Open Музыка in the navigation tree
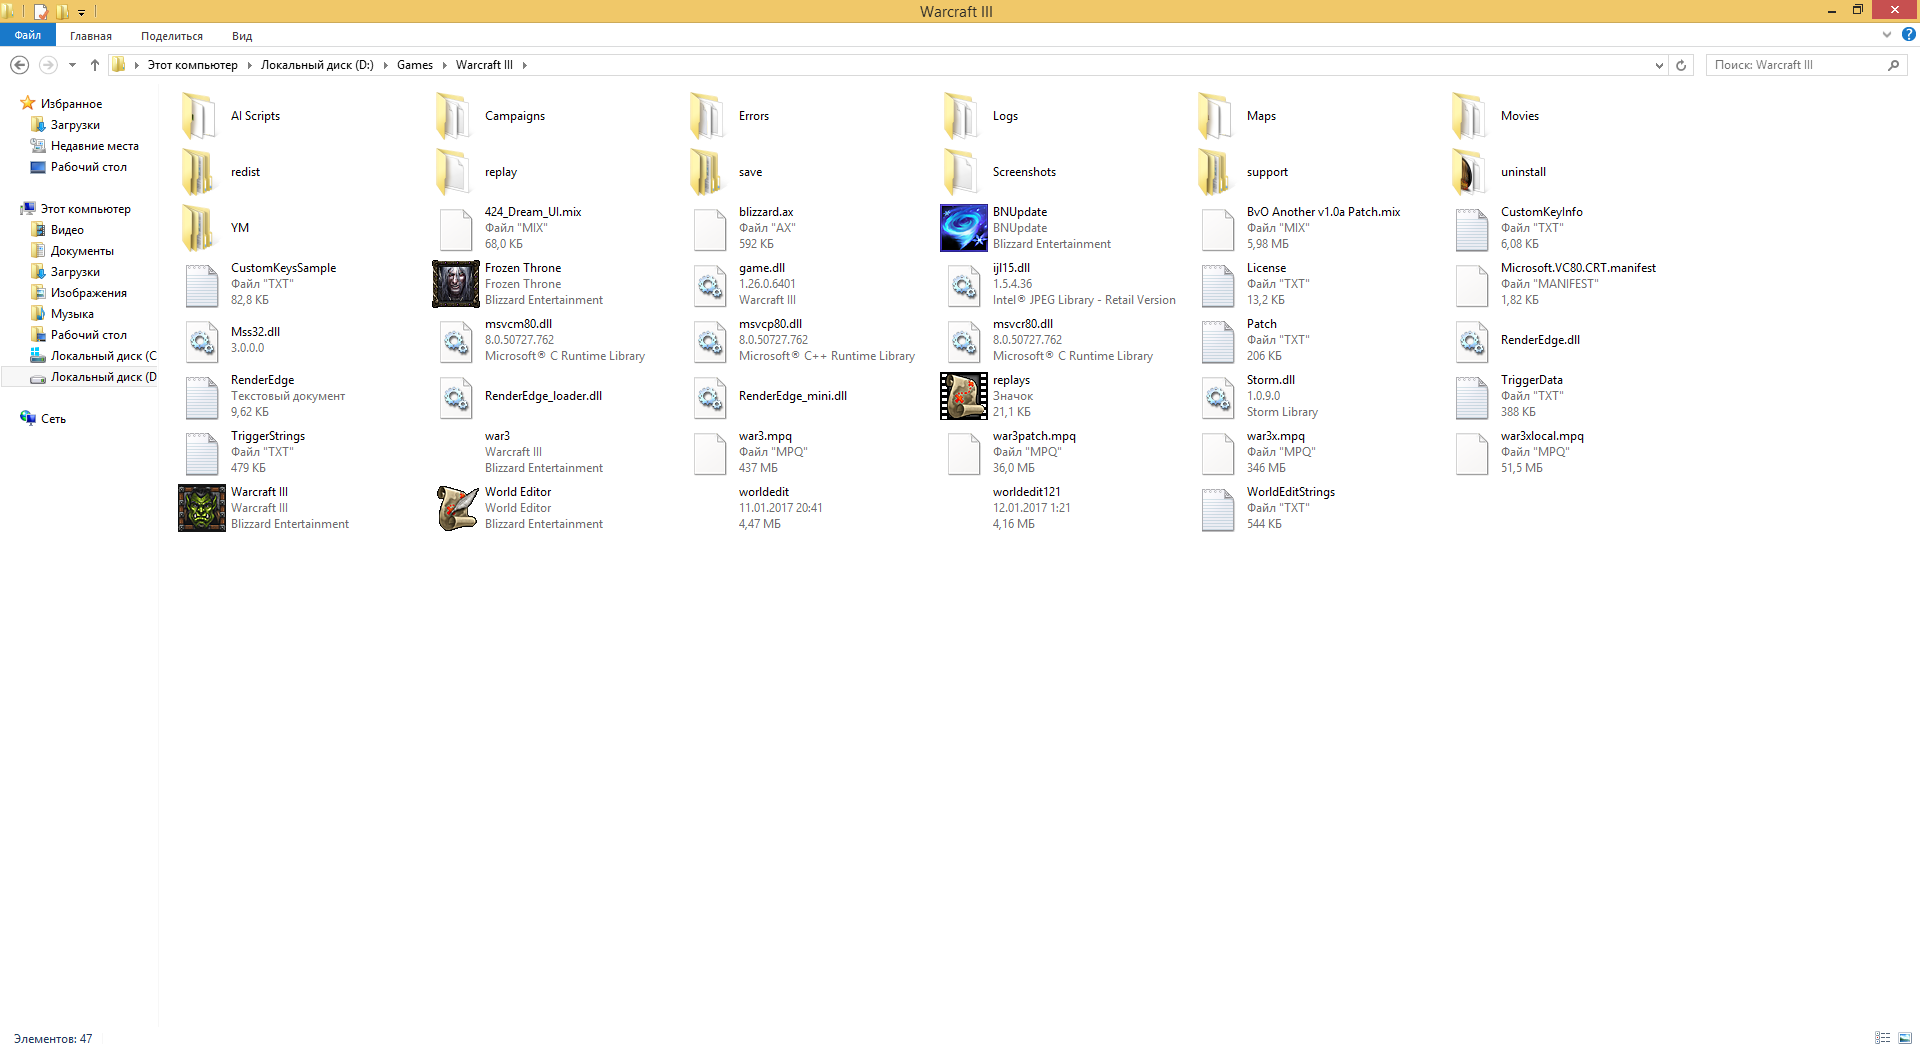This screenshot has height=1050, width=1920. click(72, 314)
